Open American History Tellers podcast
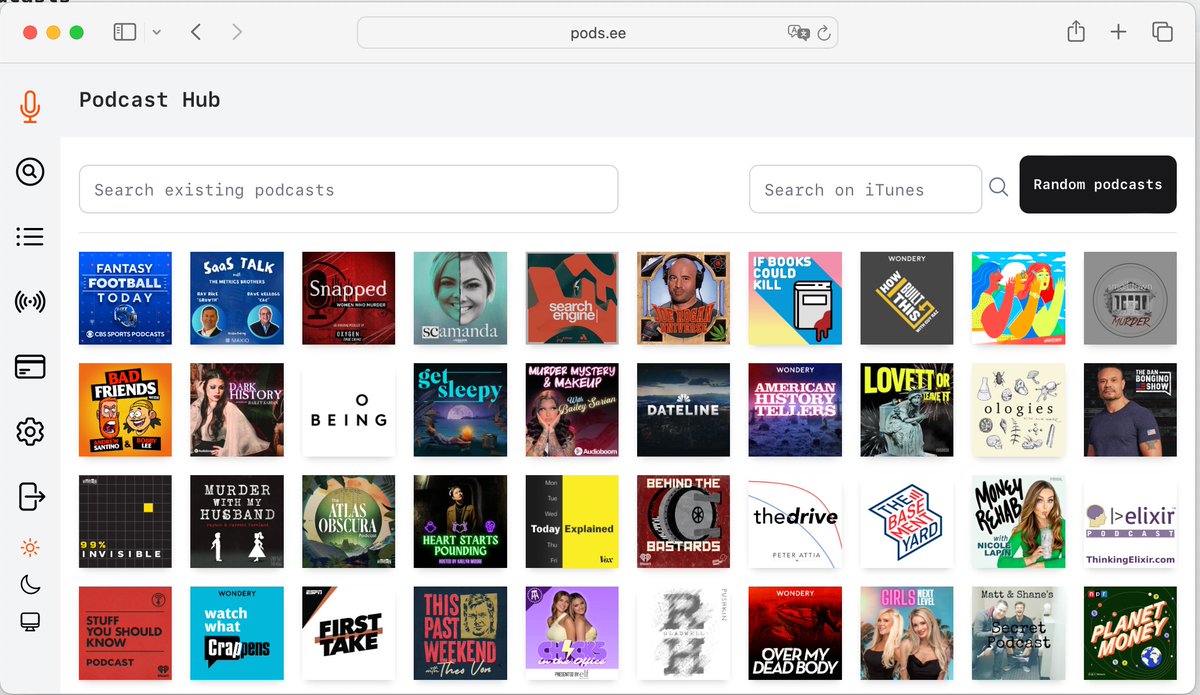This screenshot has width=1200, height=695. tap(795, 410)
